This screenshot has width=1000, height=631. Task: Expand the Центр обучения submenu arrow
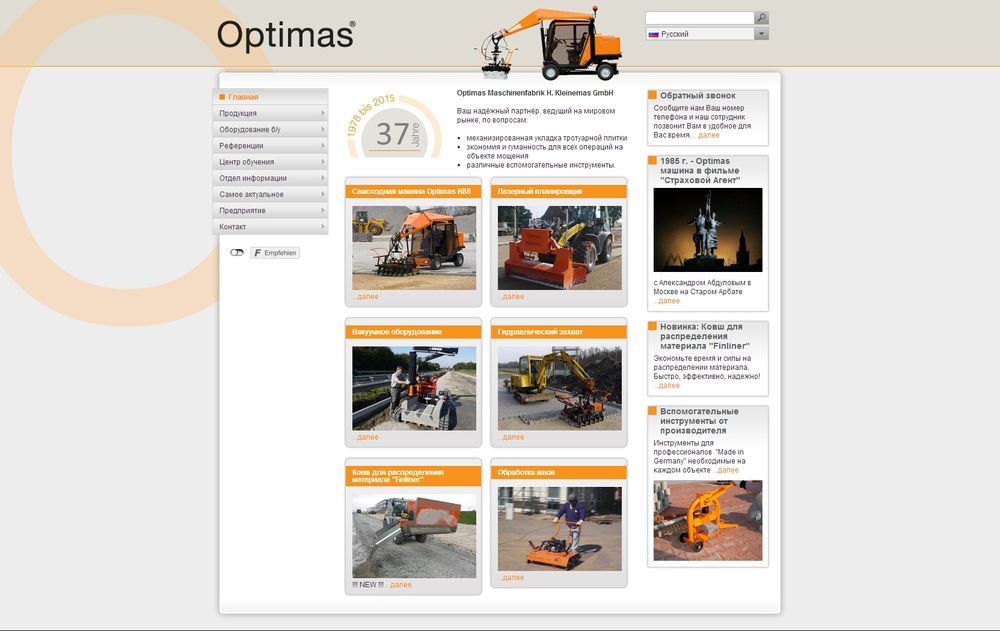tap(323, 162)
